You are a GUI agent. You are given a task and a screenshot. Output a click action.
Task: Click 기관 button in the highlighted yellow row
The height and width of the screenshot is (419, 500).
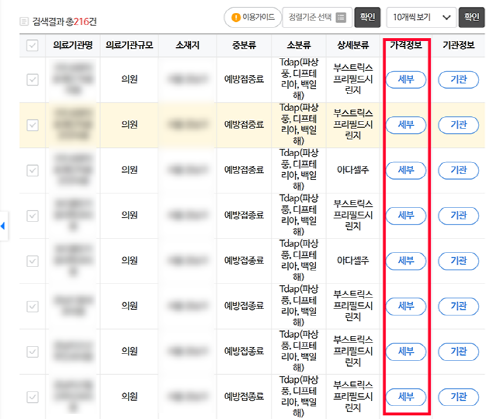pos(458,125)
